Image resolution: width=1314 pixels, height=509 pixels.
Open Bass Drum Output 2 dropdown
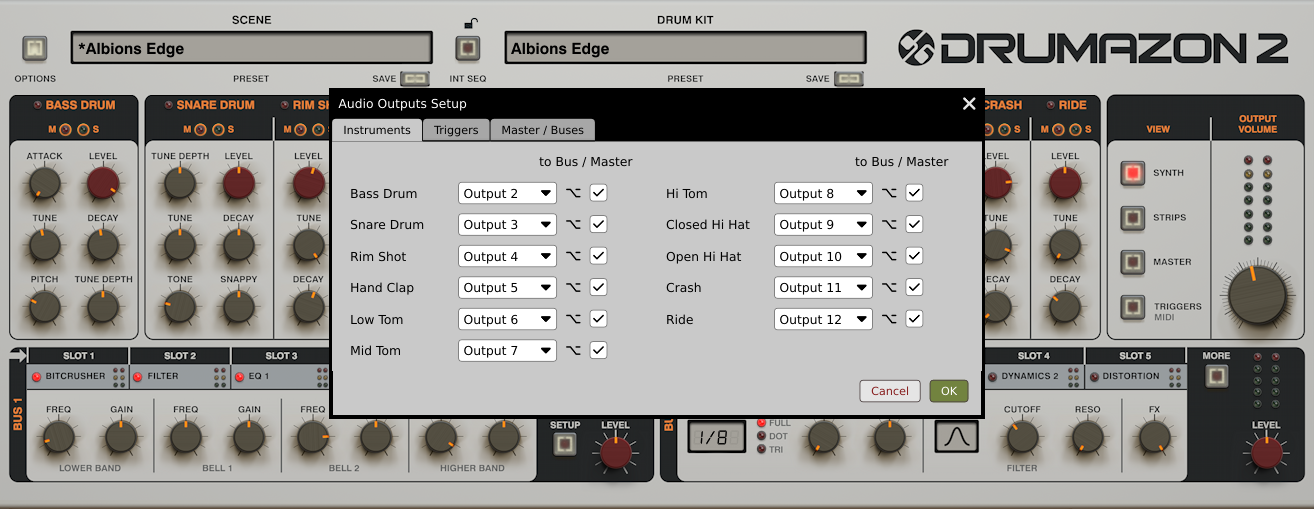[x=508, y=194]
